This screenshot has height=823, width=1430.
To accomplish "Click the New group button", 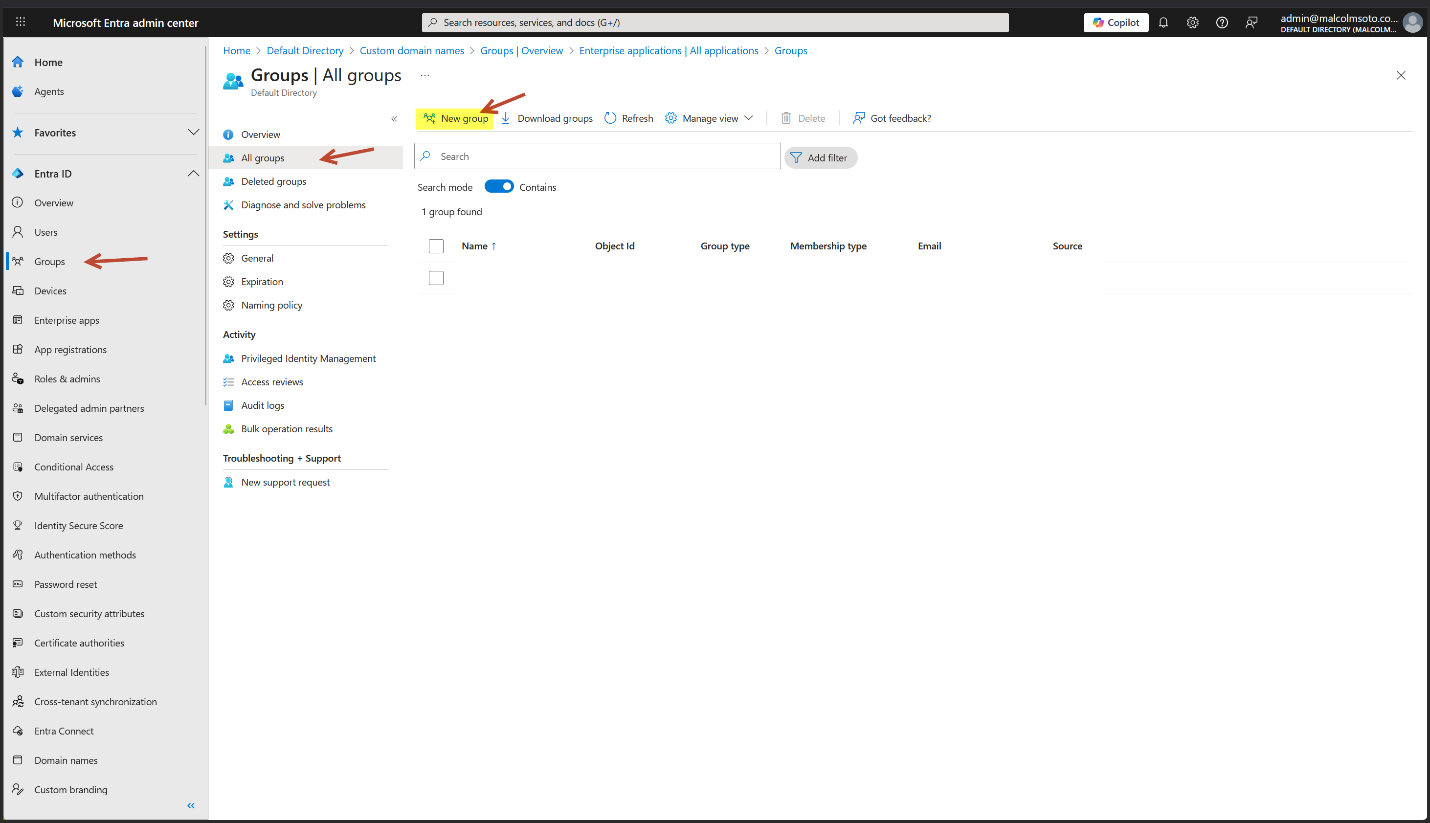I will pyautogui.click(x=456, y=118).
